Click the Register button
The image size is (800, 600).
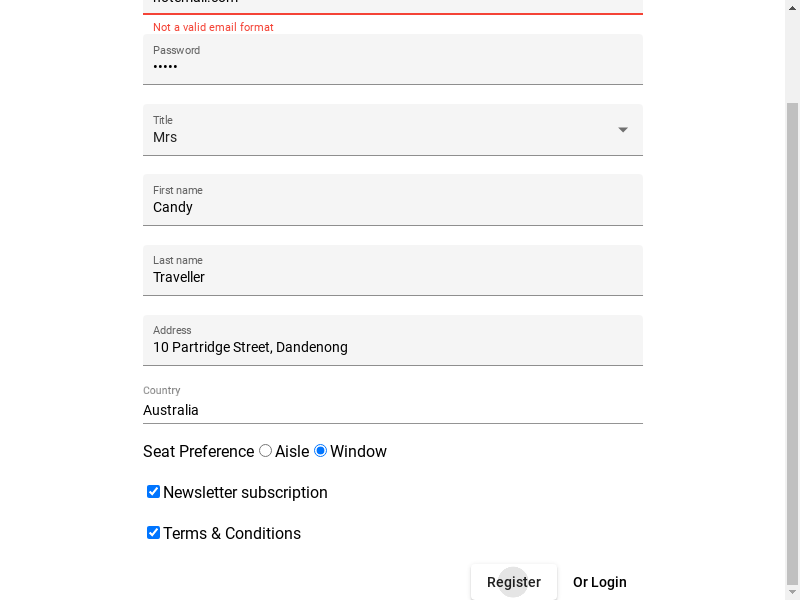(x=514, y=582)
